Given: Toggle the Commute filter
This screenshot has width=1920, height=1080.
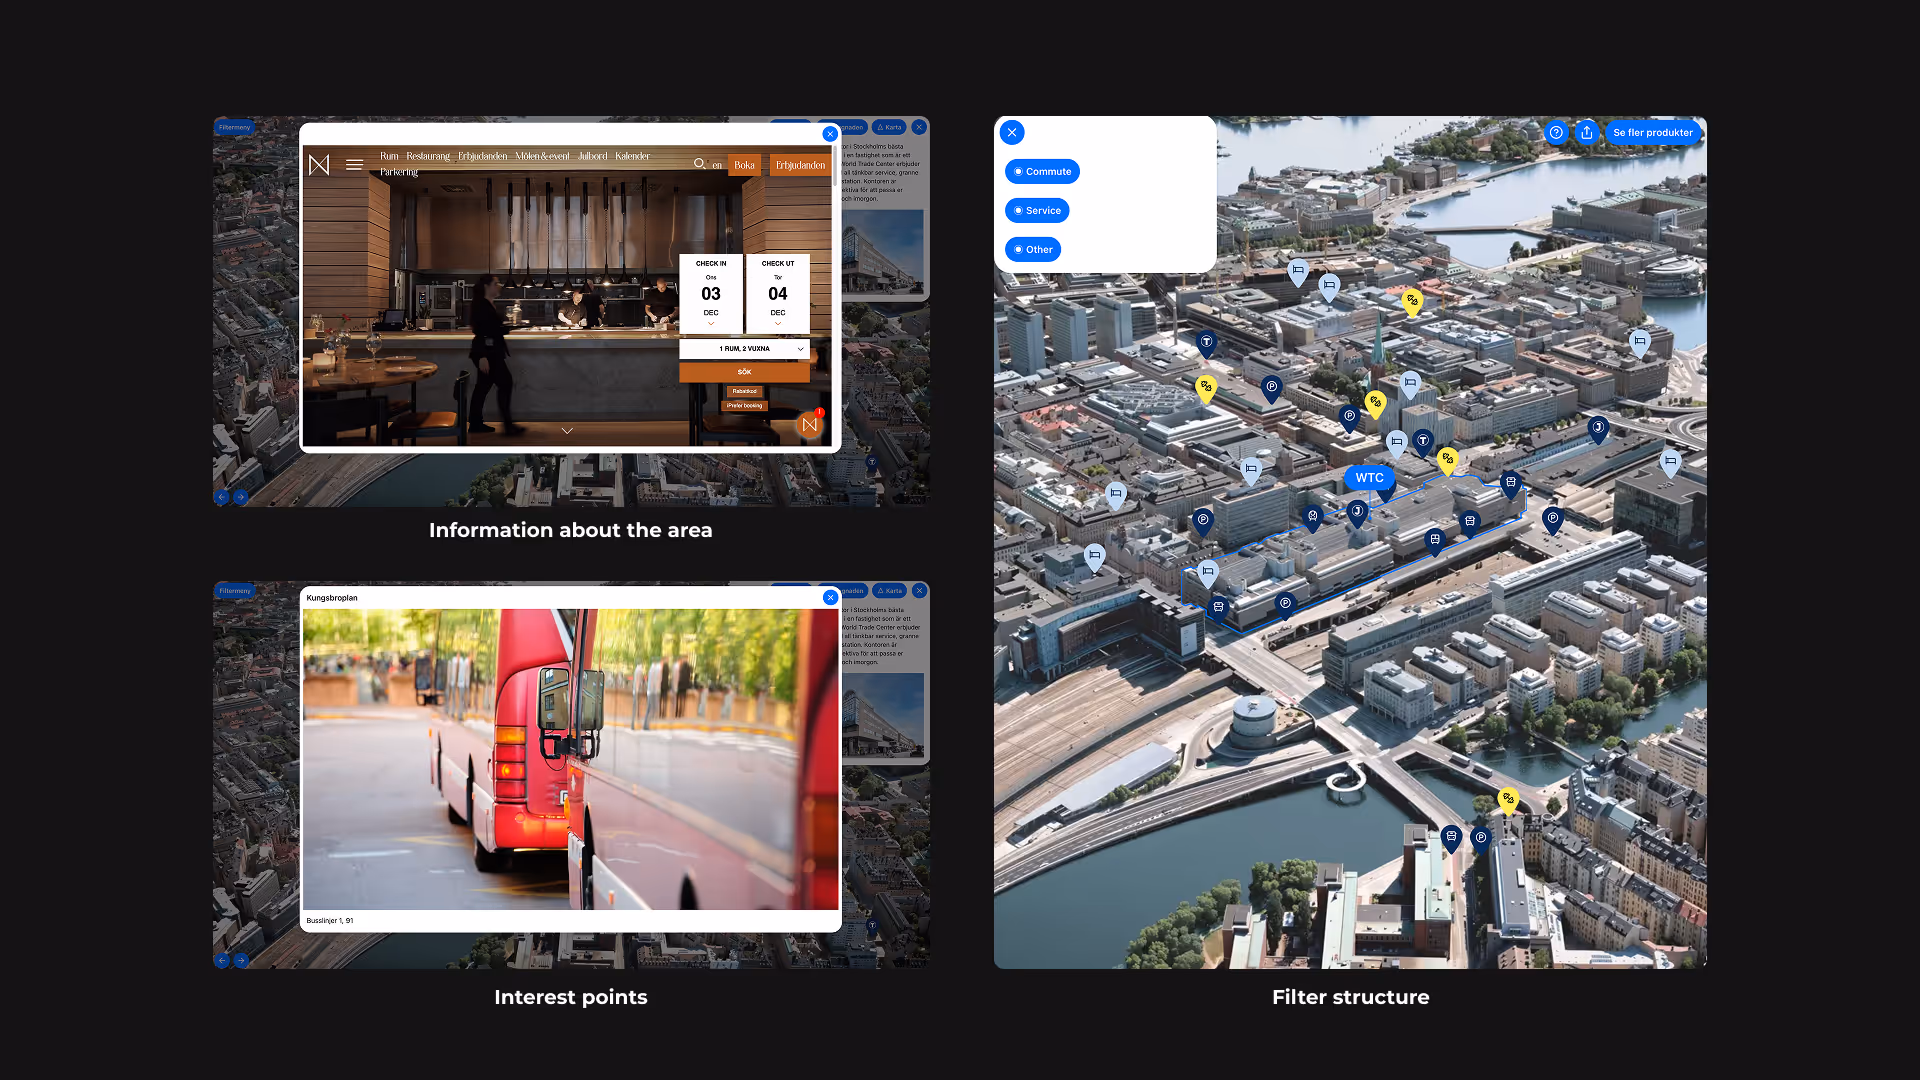Looking at the screenshot, I should click(1042, 171).
